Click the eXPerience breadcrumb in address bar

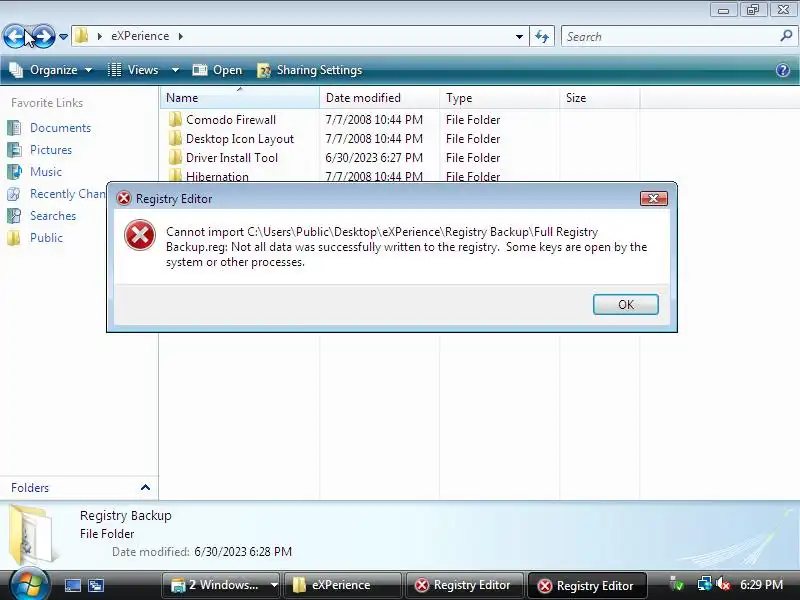(x=140, y=36)
